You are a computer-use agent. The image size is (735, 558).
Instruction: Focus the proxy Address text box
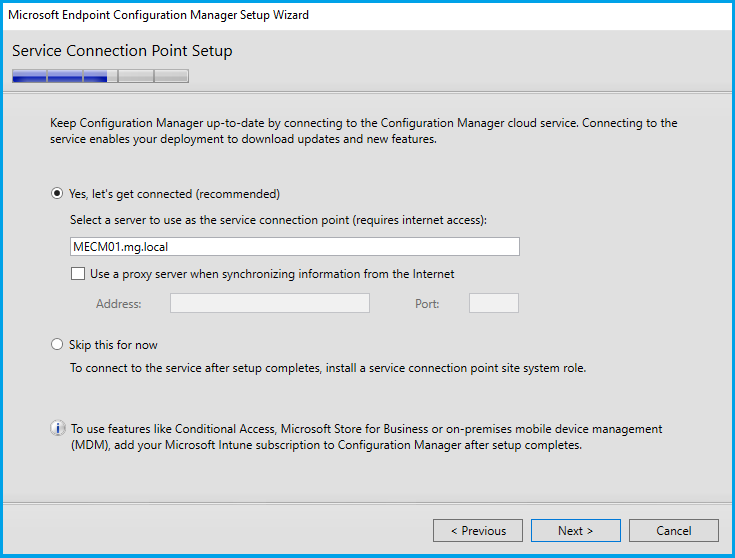[x=269, y=303]
